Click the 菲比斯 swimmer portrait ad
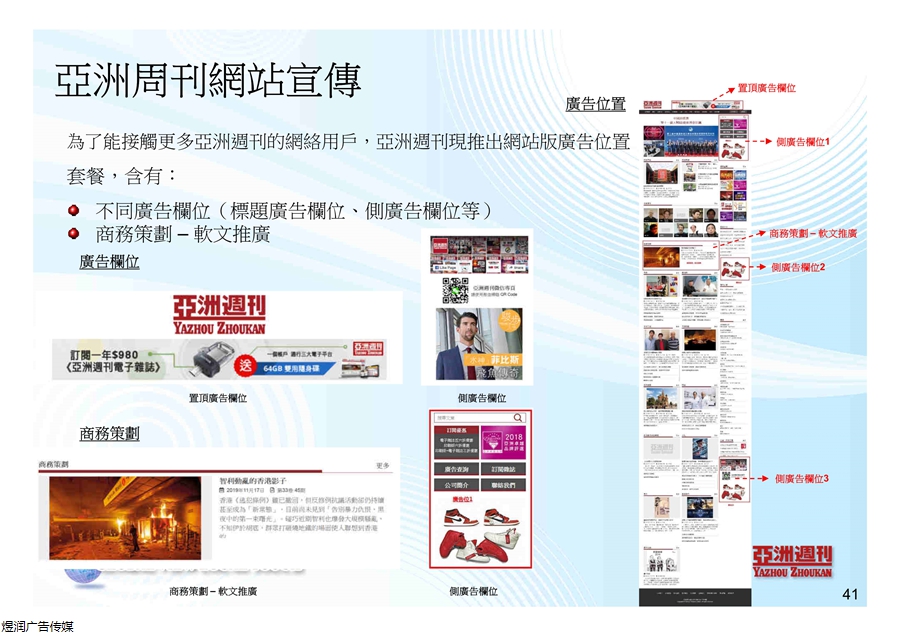Image resolution: width=900 pixels, height=636 pixels. (x=479, y=344)
